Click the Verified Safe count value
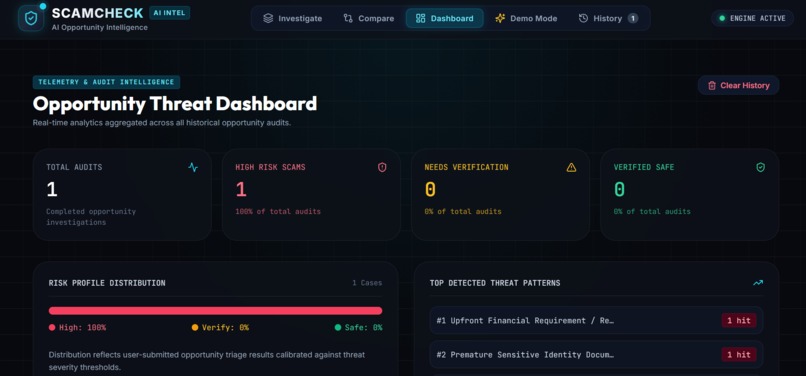This screenshot has height=376, width=806. tap(619, 190)
